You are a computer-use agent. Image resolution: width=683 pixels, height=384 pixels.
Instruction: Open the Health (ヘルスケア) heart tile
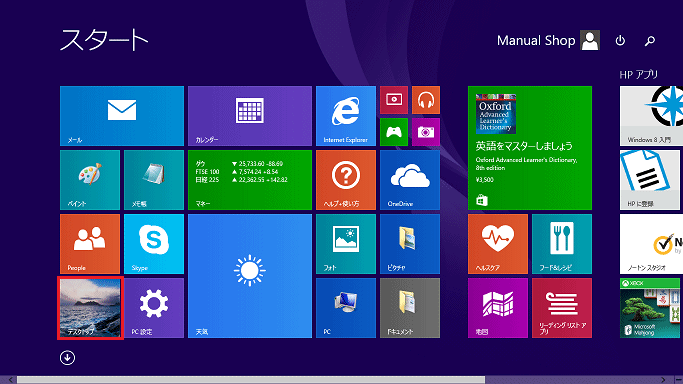tap(497, 244)
